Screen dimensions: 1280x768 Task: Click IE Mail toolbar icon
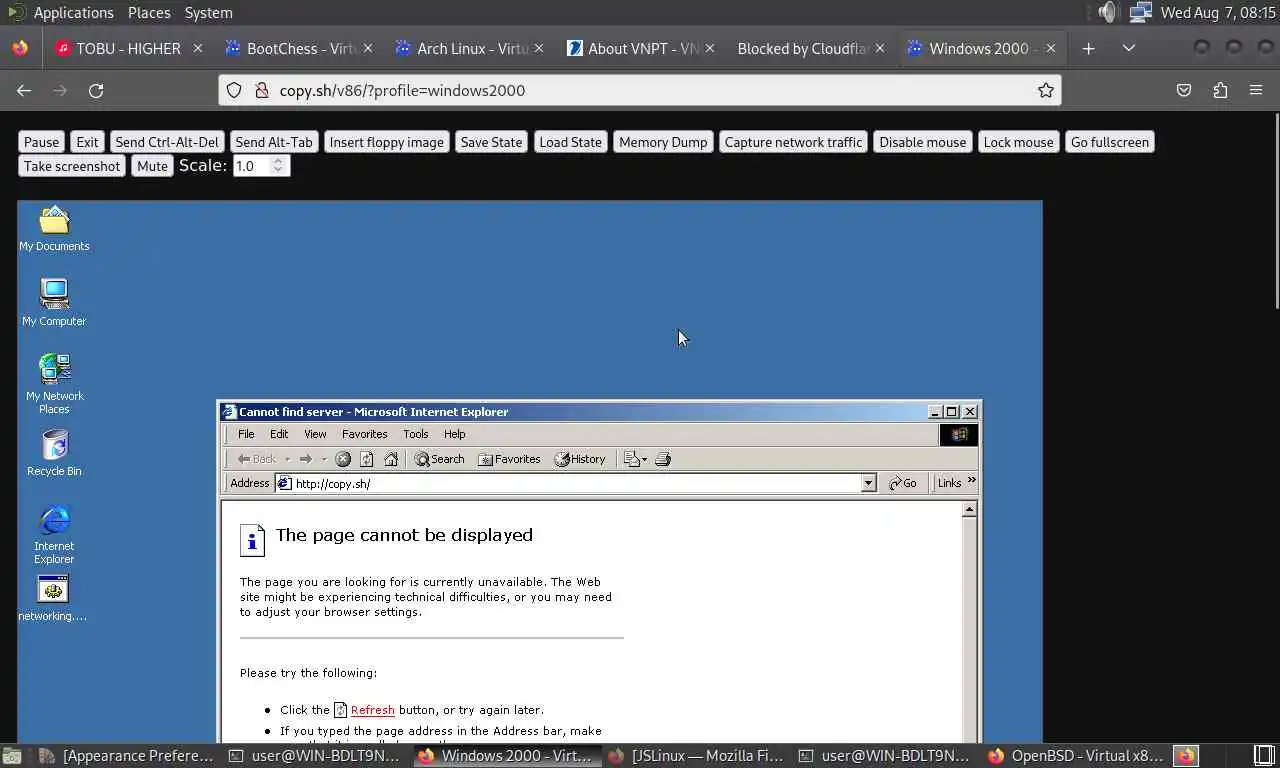[632, 459]
